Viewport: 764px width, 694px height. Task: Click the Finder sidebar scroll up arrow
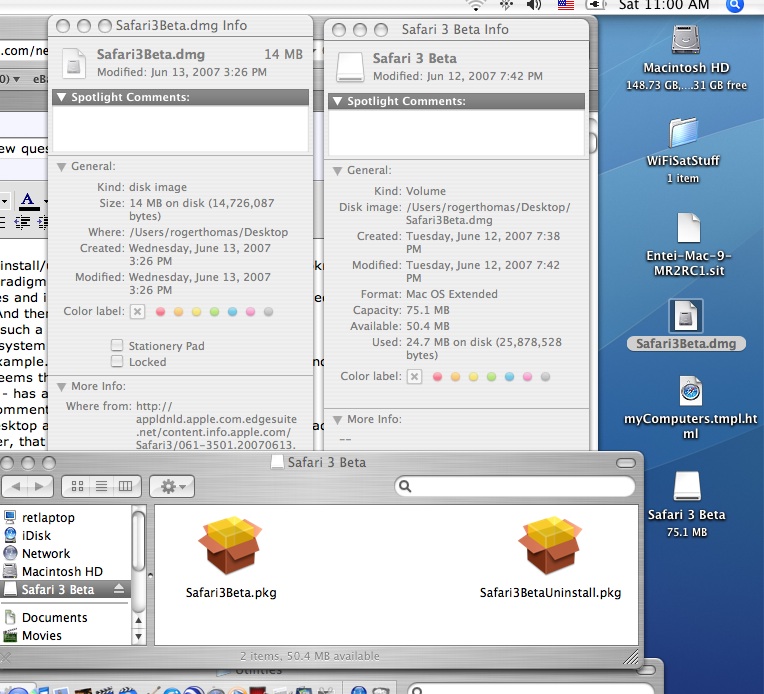pyautogui.click(x=138, y=620)
